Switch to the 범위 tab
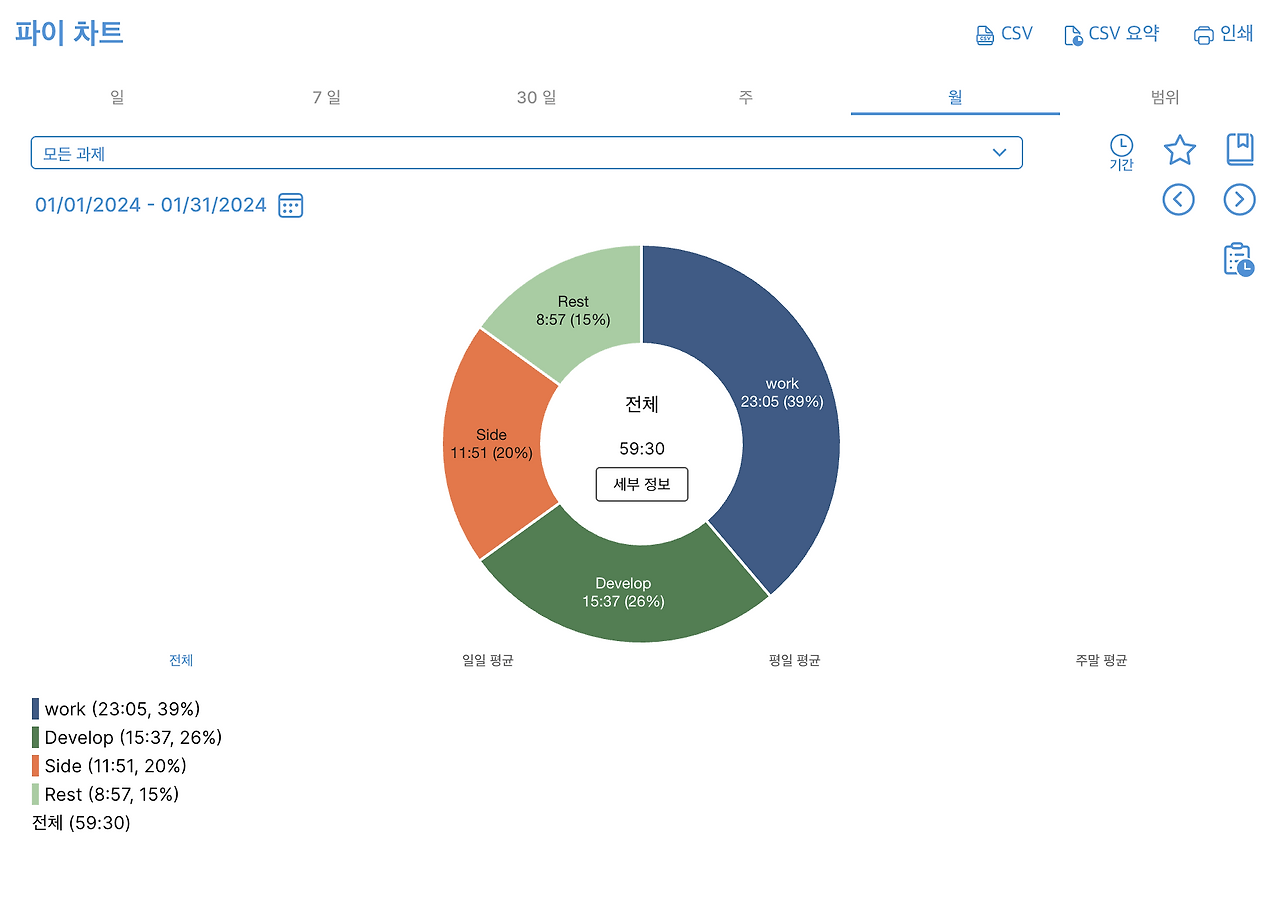The image size is (1280, 909). (x=1165, y=97)
